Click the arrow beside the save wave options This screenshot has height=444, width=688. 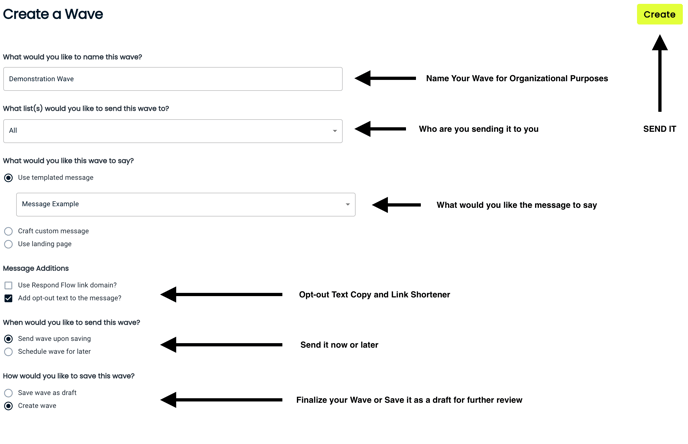coord(221,400)
